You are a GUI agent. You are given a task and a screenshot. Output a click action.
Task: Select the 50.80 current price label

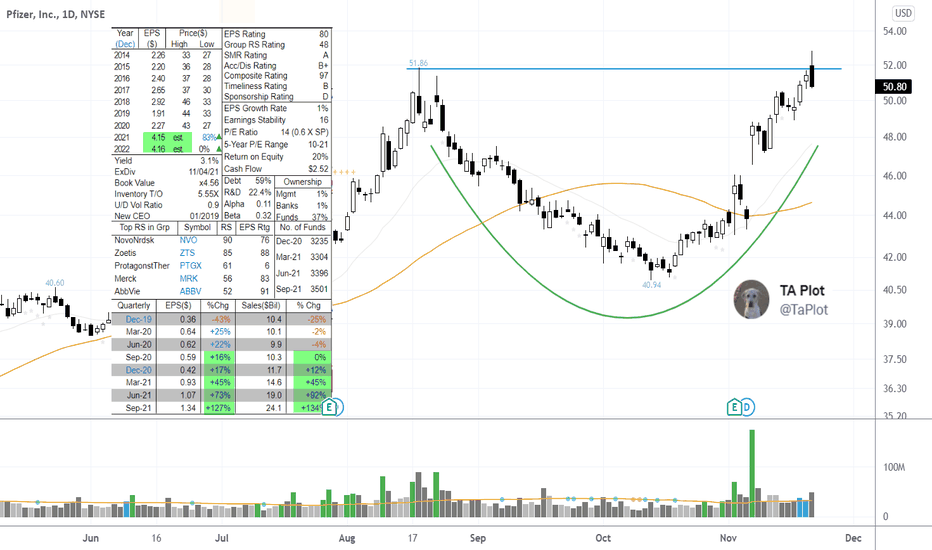click(x=894, y=87)
